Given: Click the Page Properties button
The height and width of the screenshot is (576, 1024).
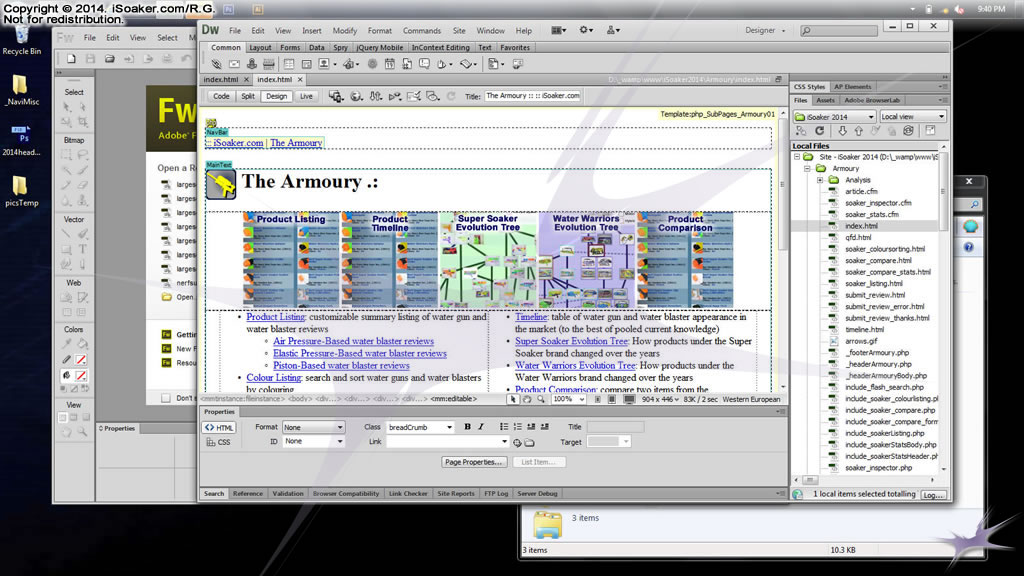Looking at the screenshot, I should pyautogui.click(x=474, y=462).
